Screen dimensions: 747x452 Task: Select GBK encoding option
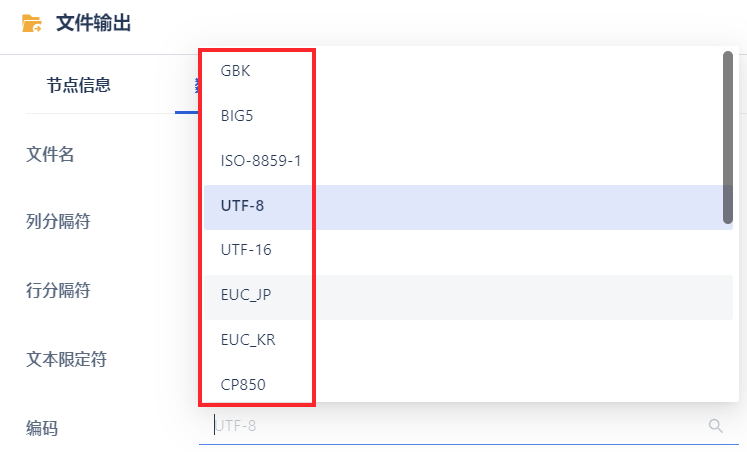(x=468, y=71)
